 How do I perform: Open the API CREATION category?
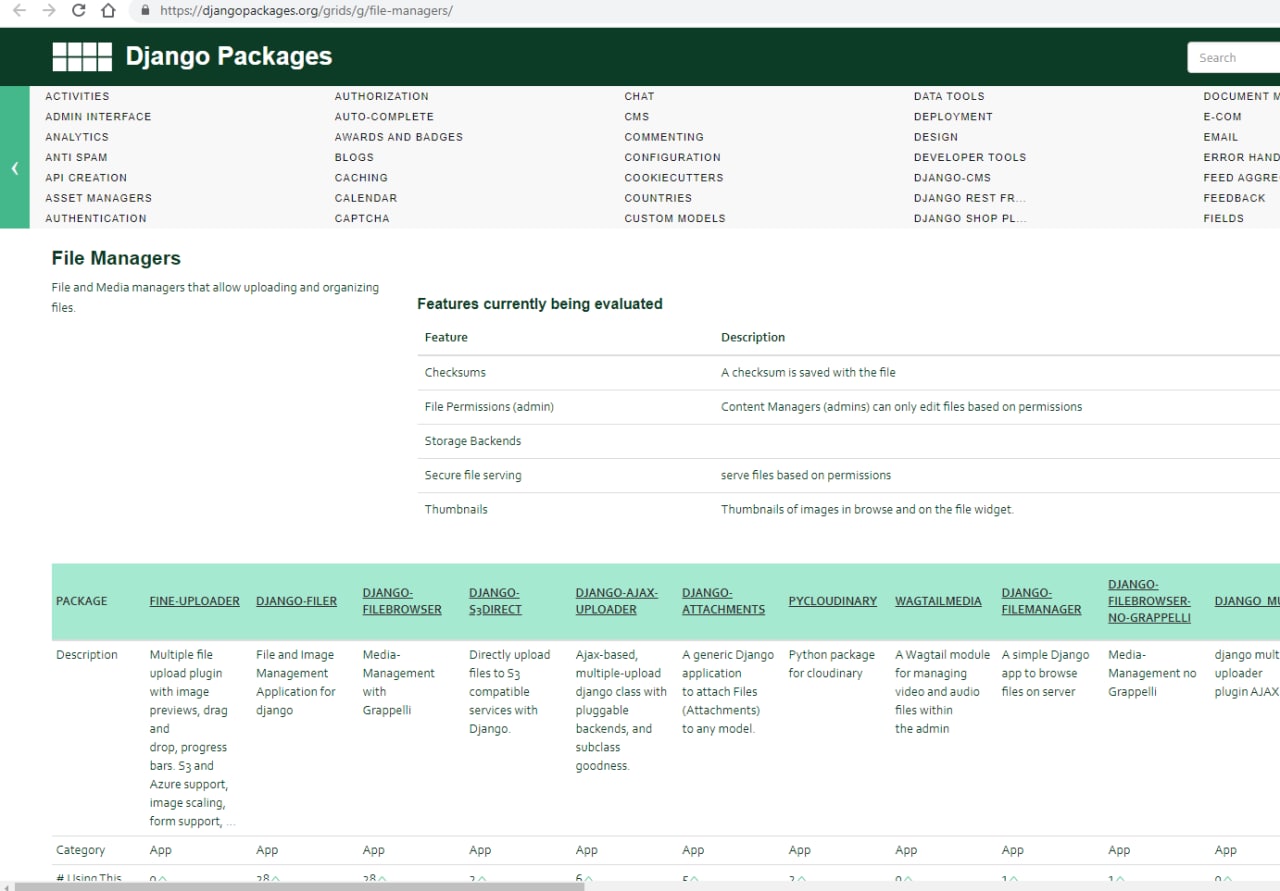(x=86, y=178)
